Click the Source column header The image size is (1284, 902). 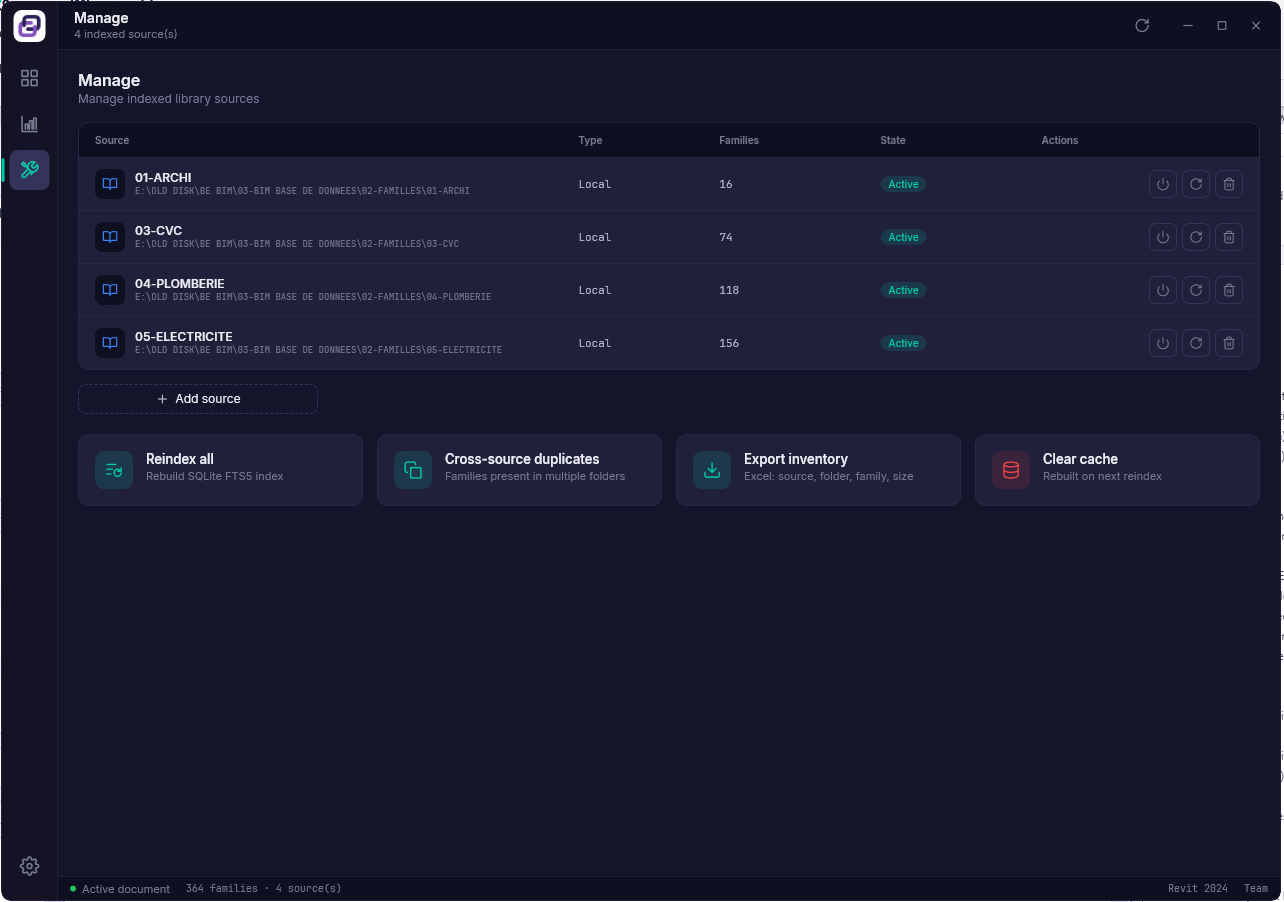click(112, 140)
